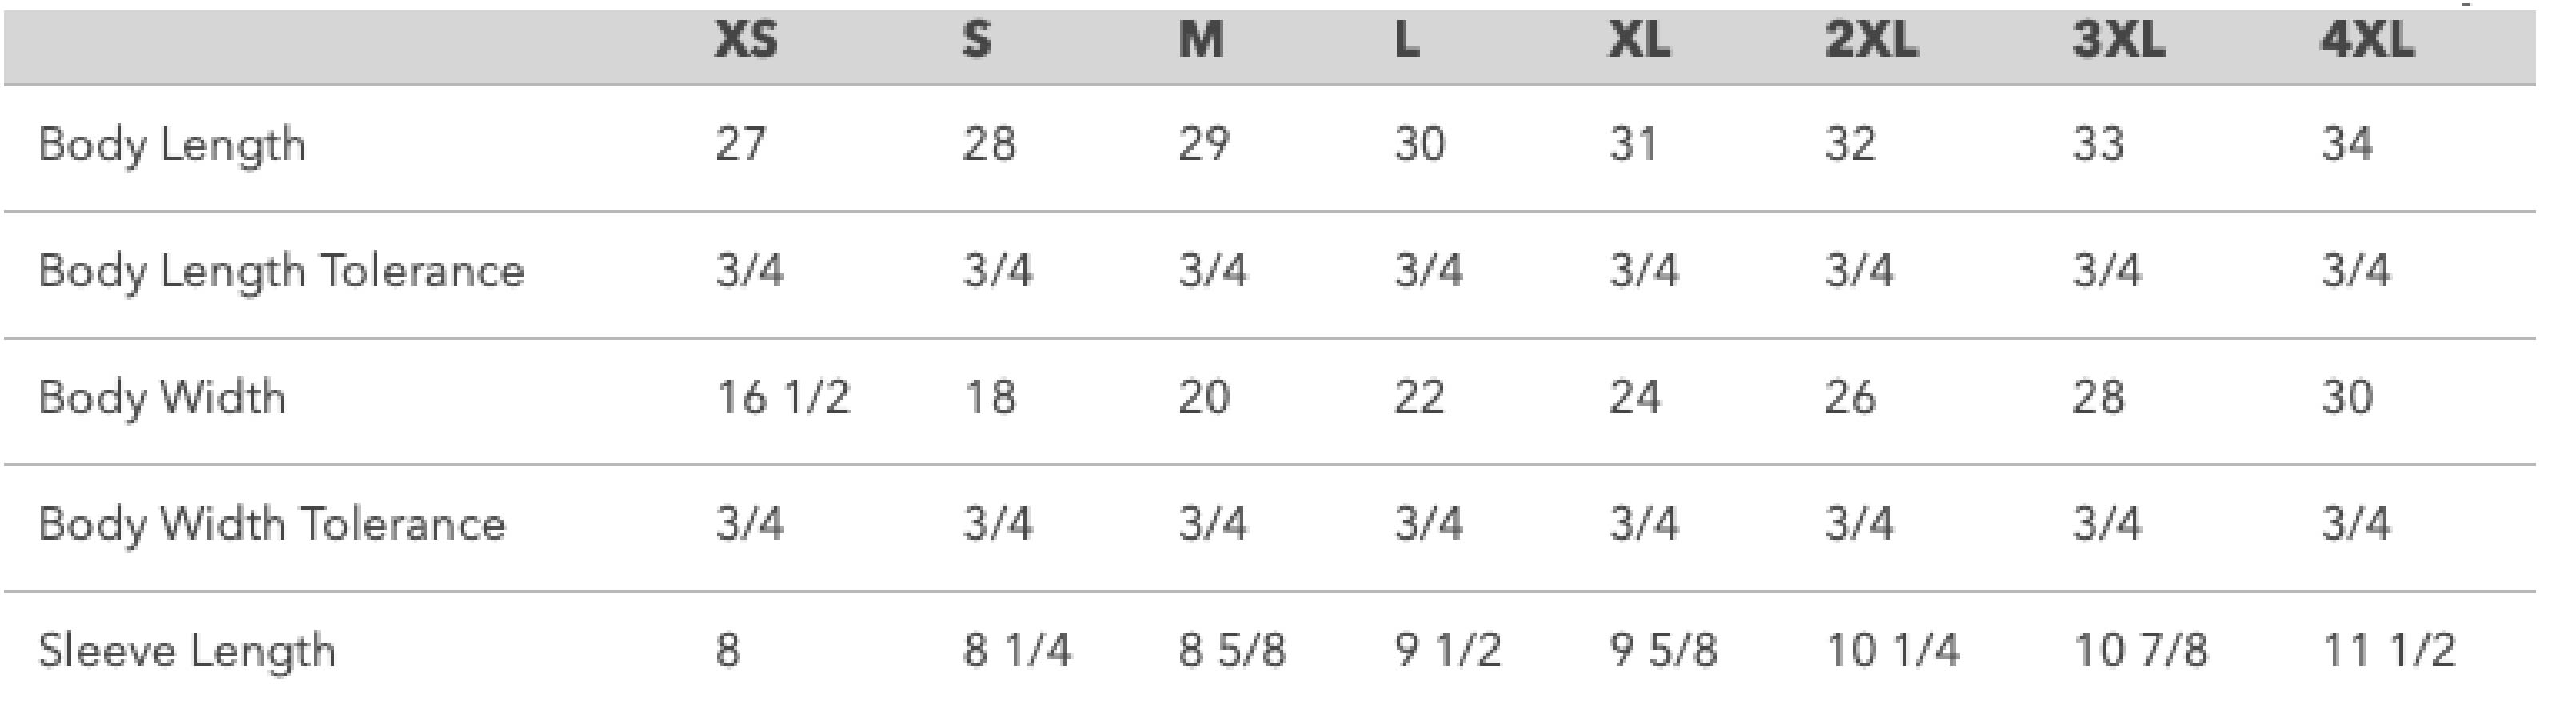Click body length value 27 for XS
The height and width of the screenshot is (713, 2576).
[x=740, y=145]
